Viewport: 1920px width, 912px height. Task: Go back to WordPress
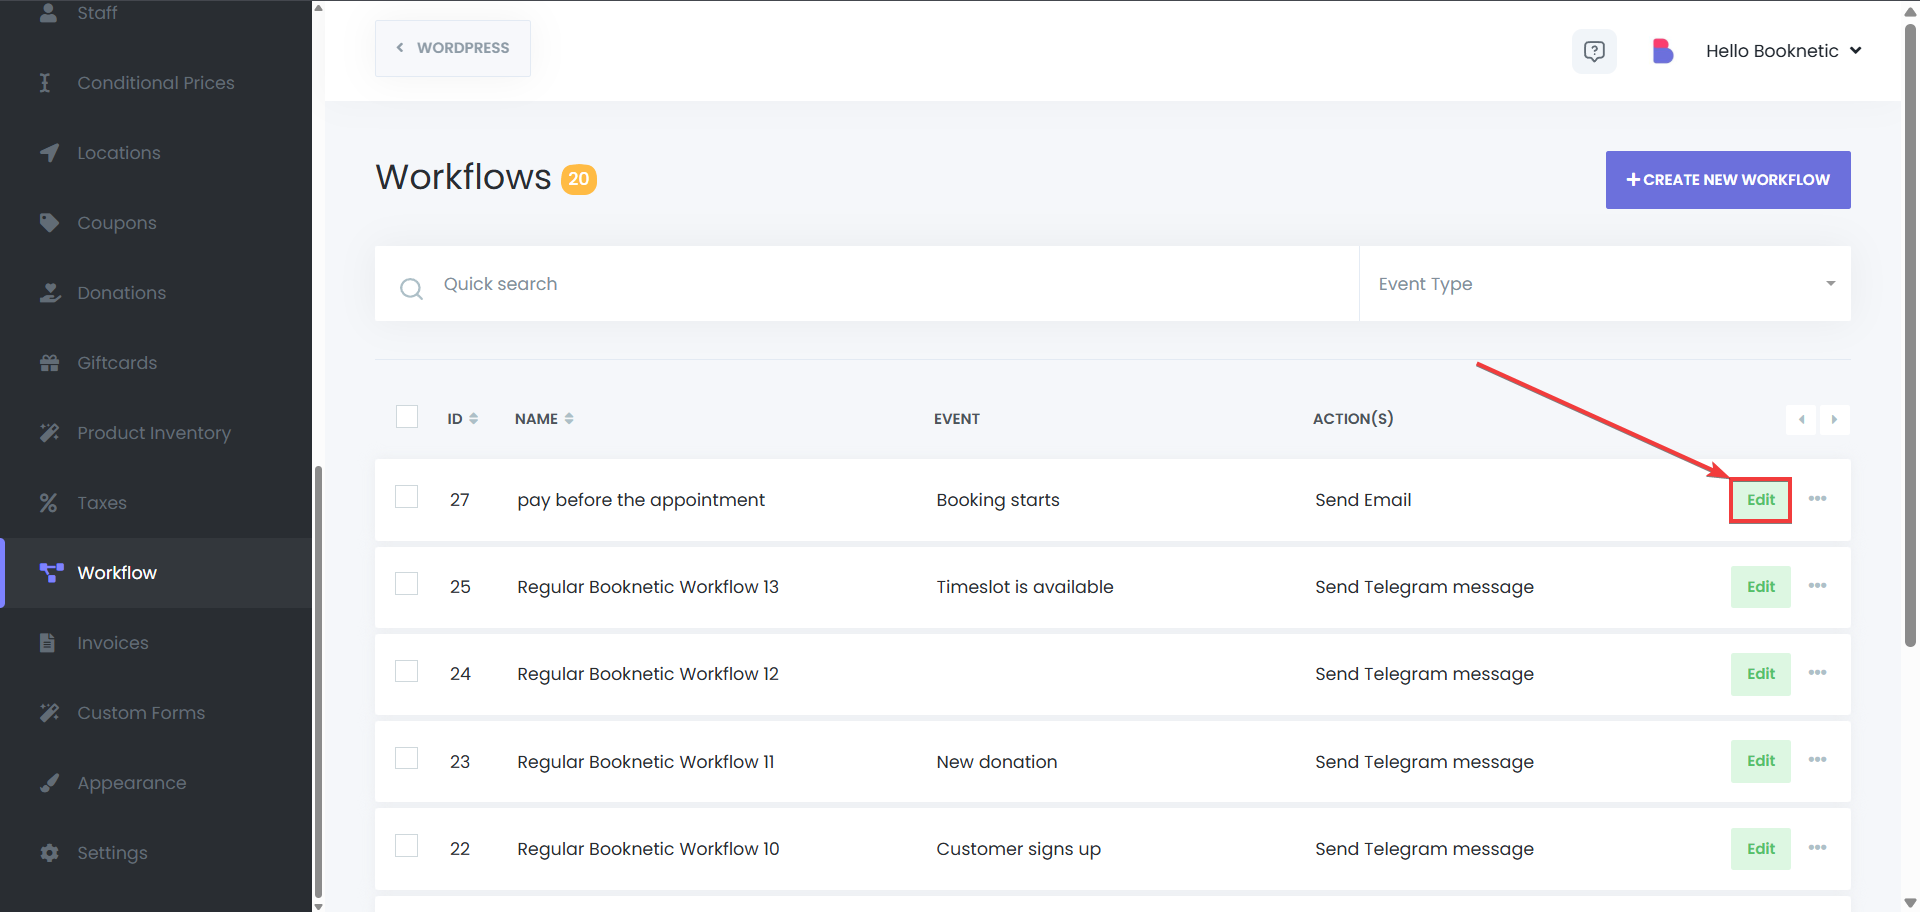453,48
